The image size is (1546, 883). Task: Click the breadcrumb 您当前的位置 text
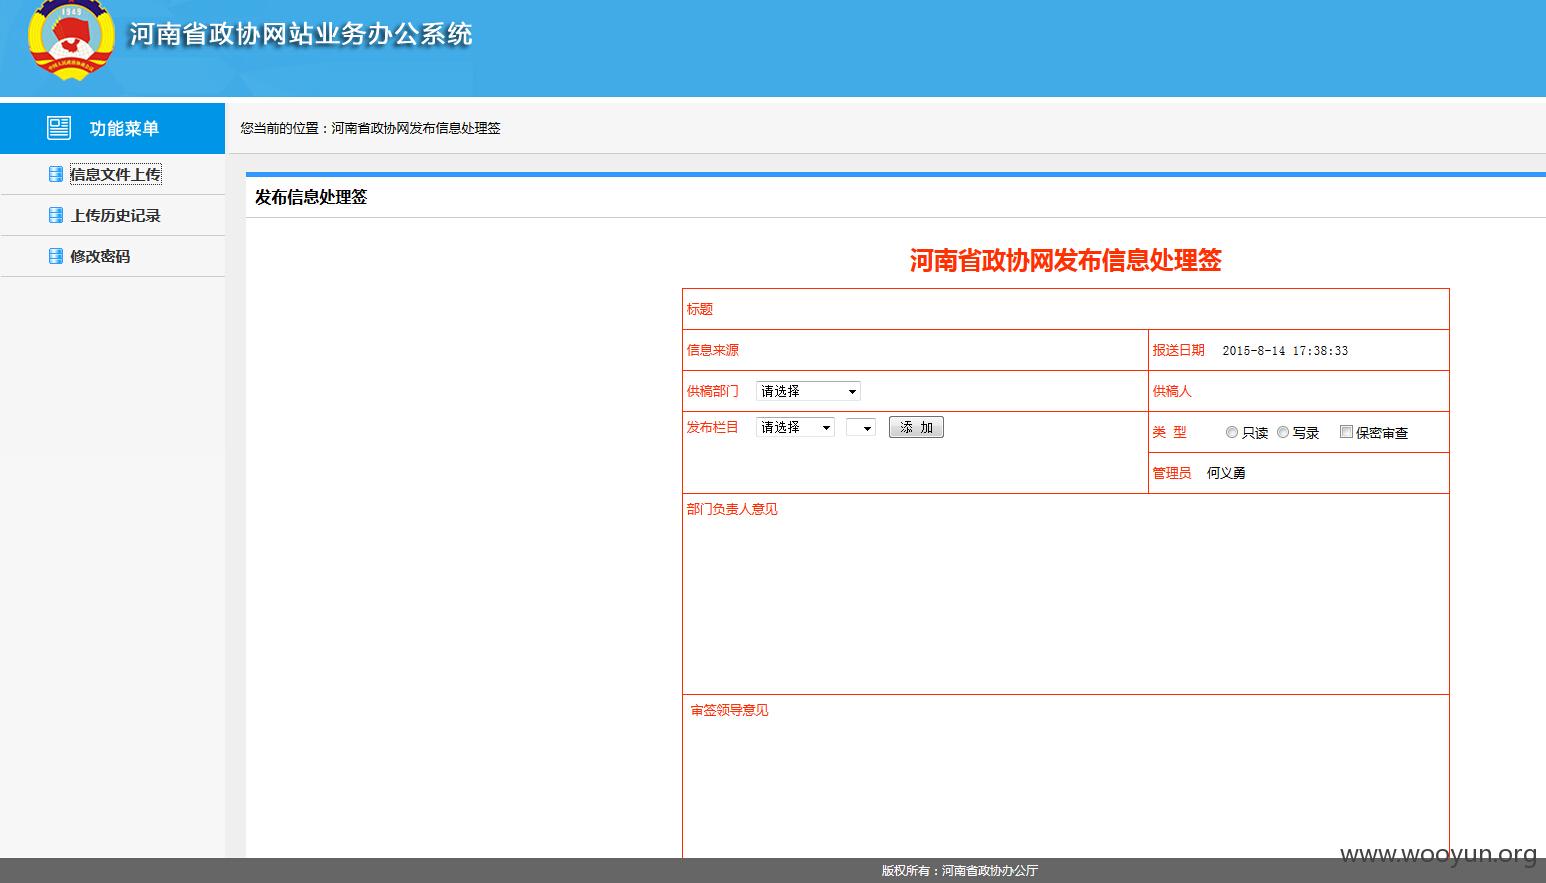click(x=370, y=128)
